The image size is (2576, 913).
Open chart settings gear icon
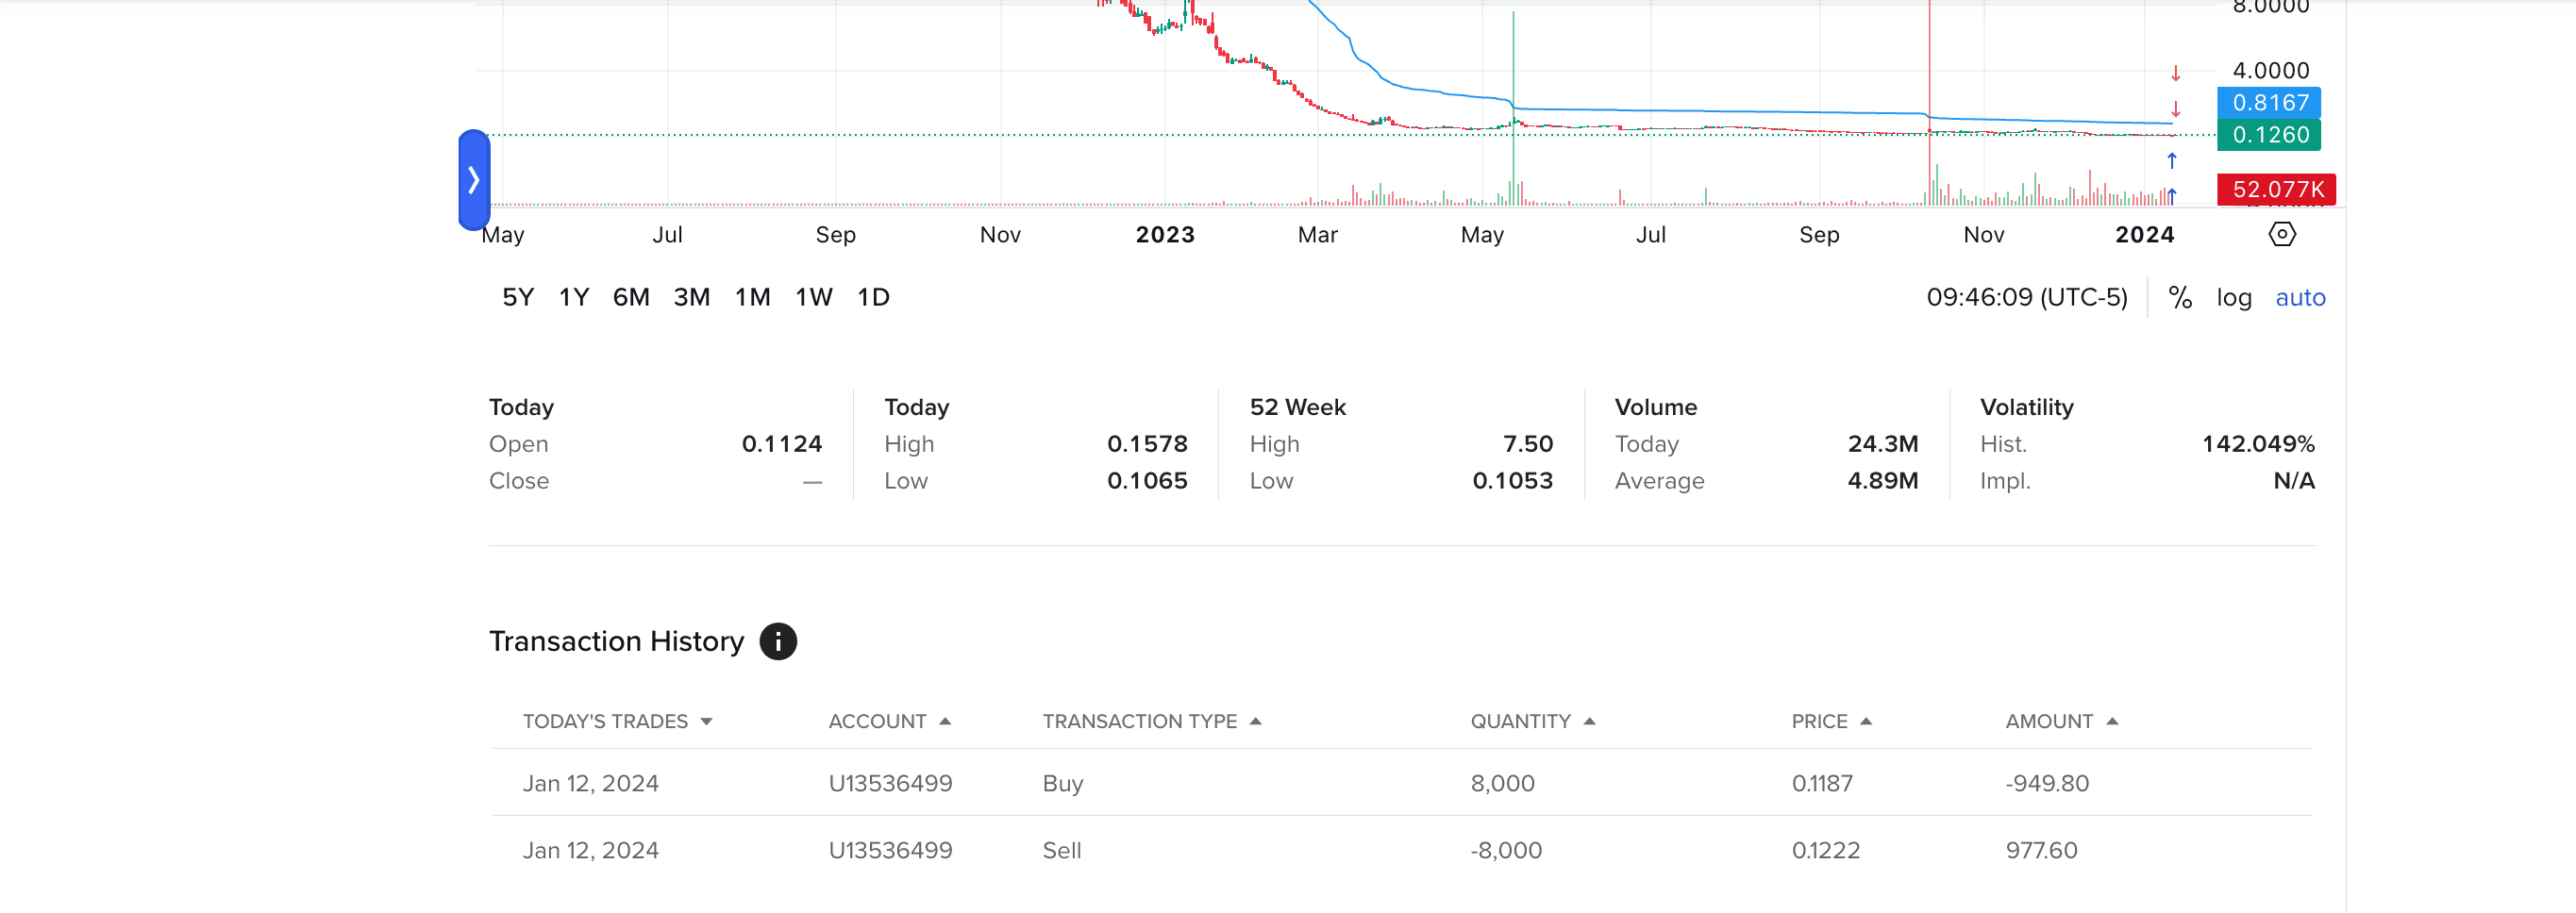click(2281, 234)
